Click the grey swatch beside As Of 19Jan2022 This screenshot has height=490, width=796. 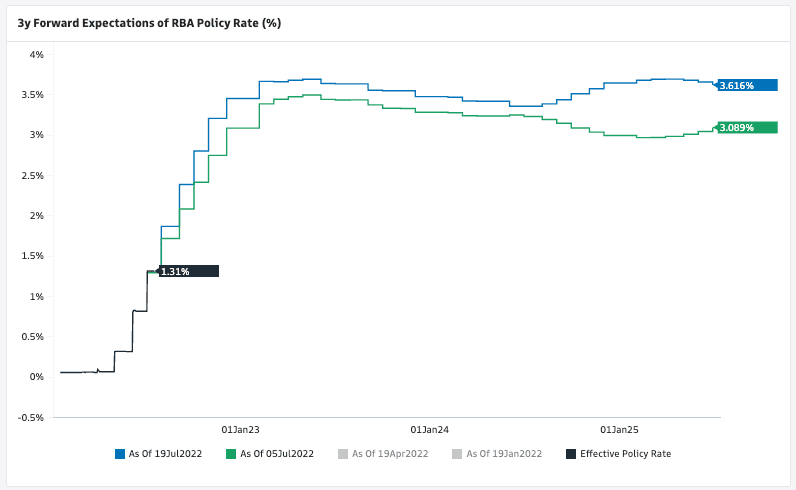coord(459,454)
